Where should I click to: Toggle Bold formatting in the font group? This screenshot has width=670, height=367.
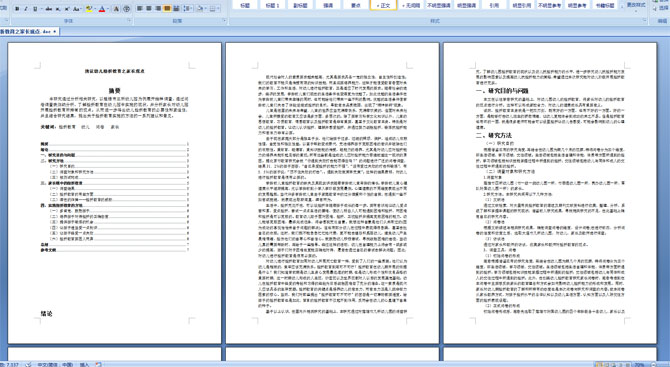(x=17, y=9)
